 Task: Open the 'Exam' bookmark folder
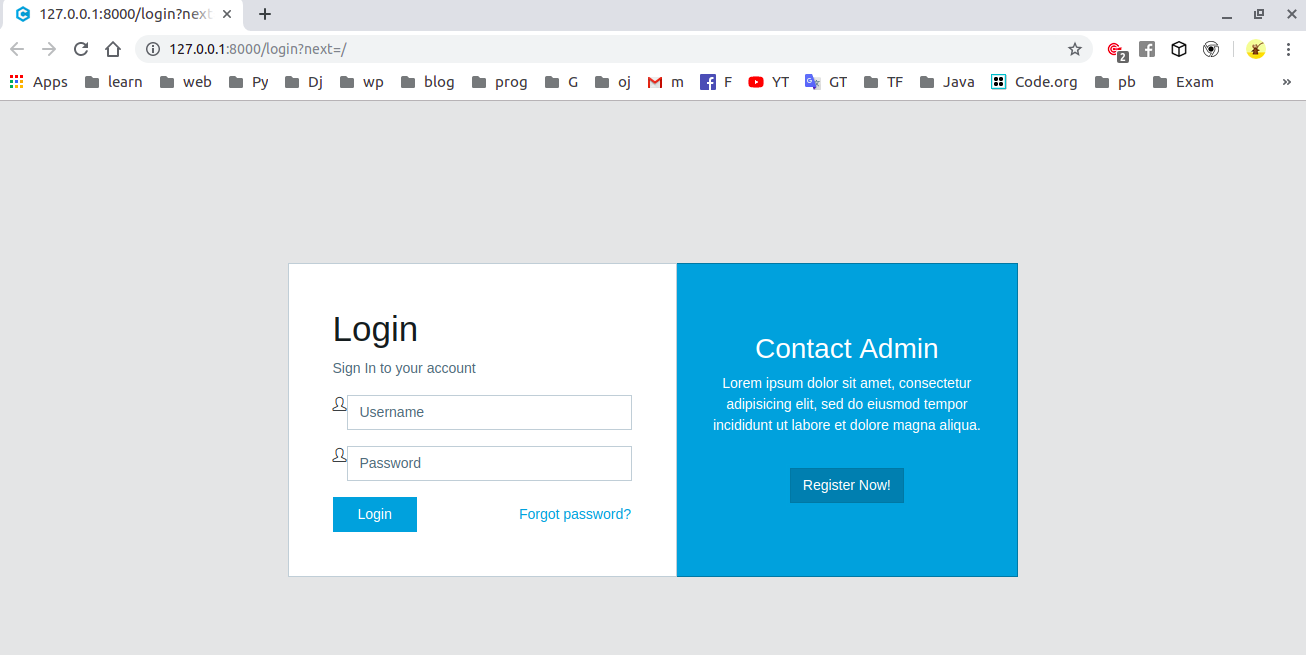coord(1183,82)
